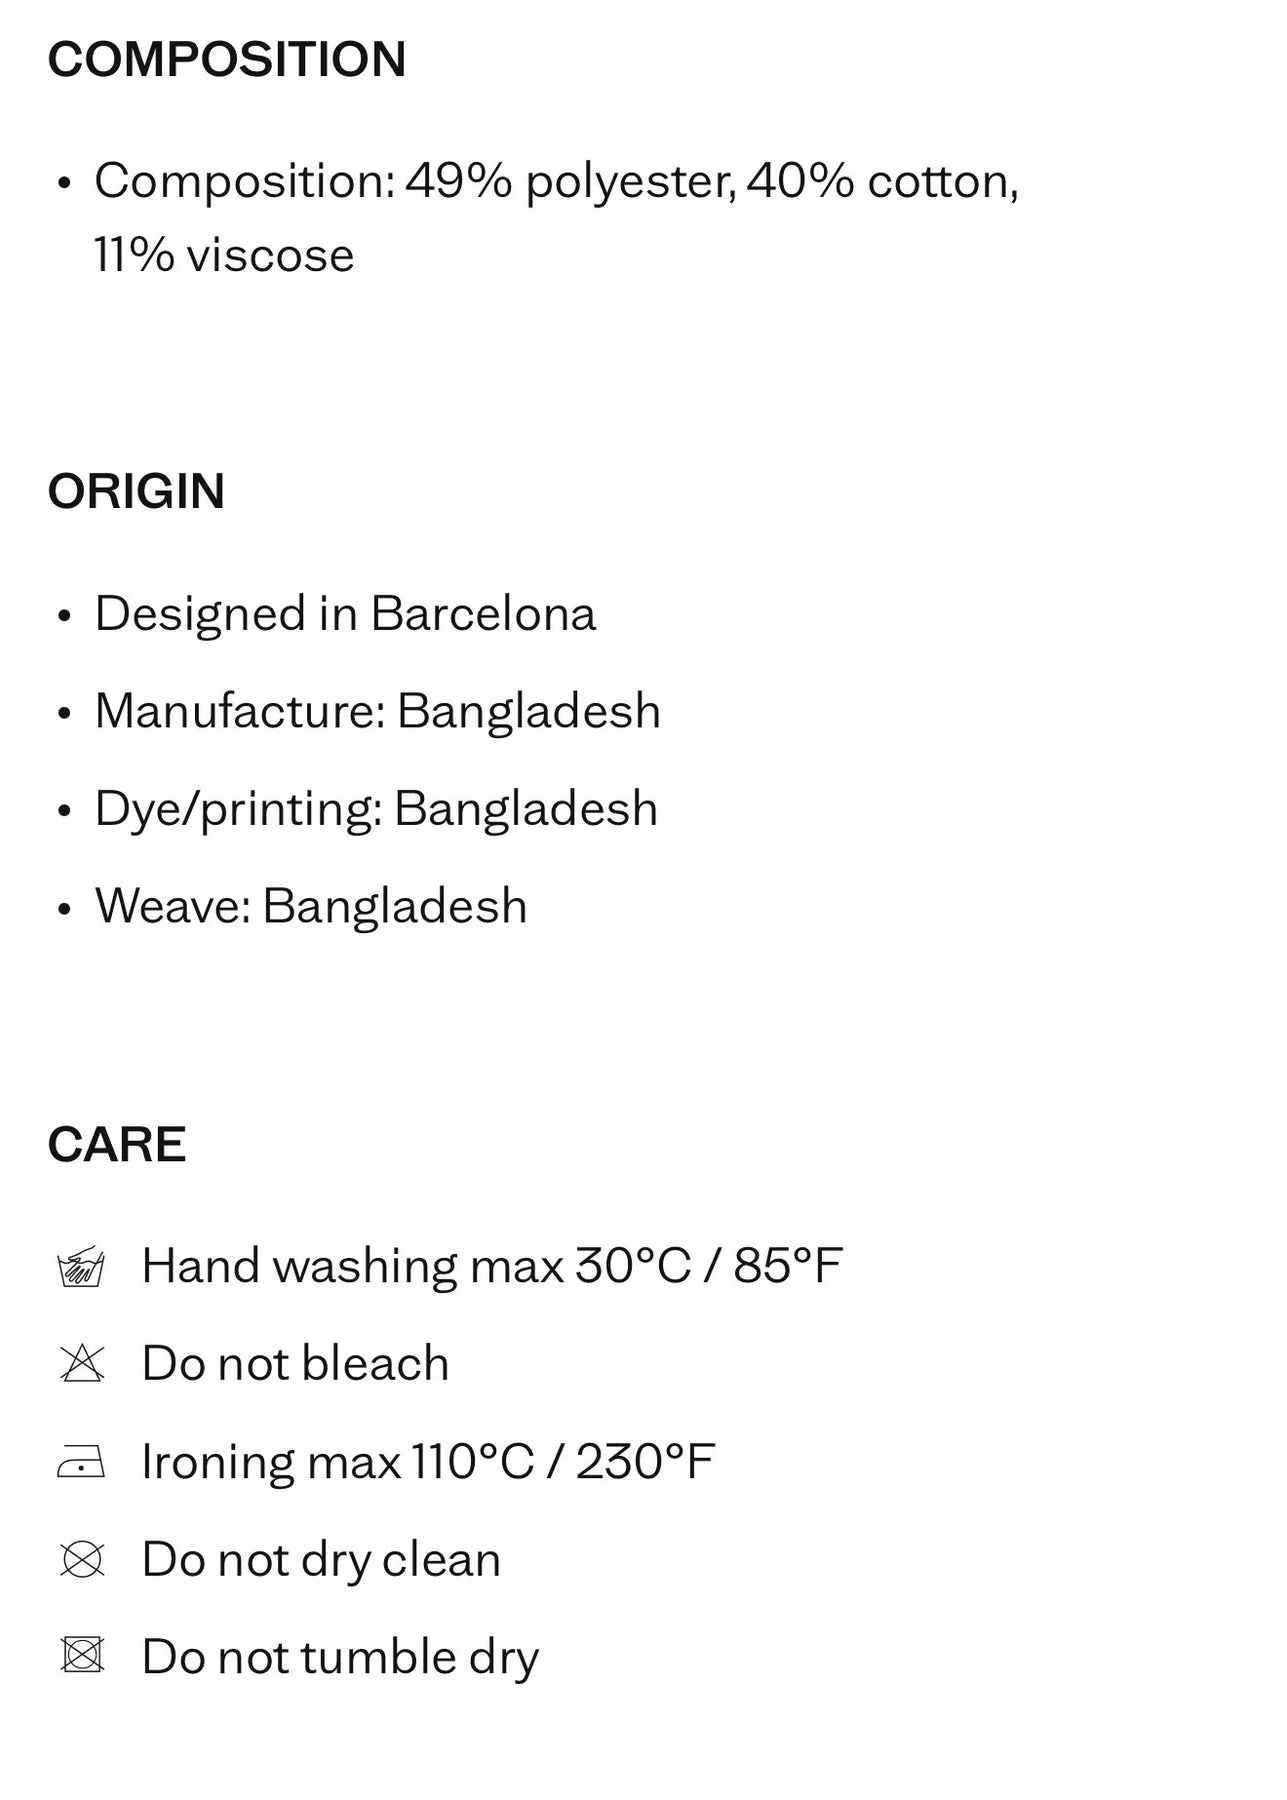Select the COMPOSITION heading
The height and width of the screenshot is (1800, 1287).
tap(227, 59)
